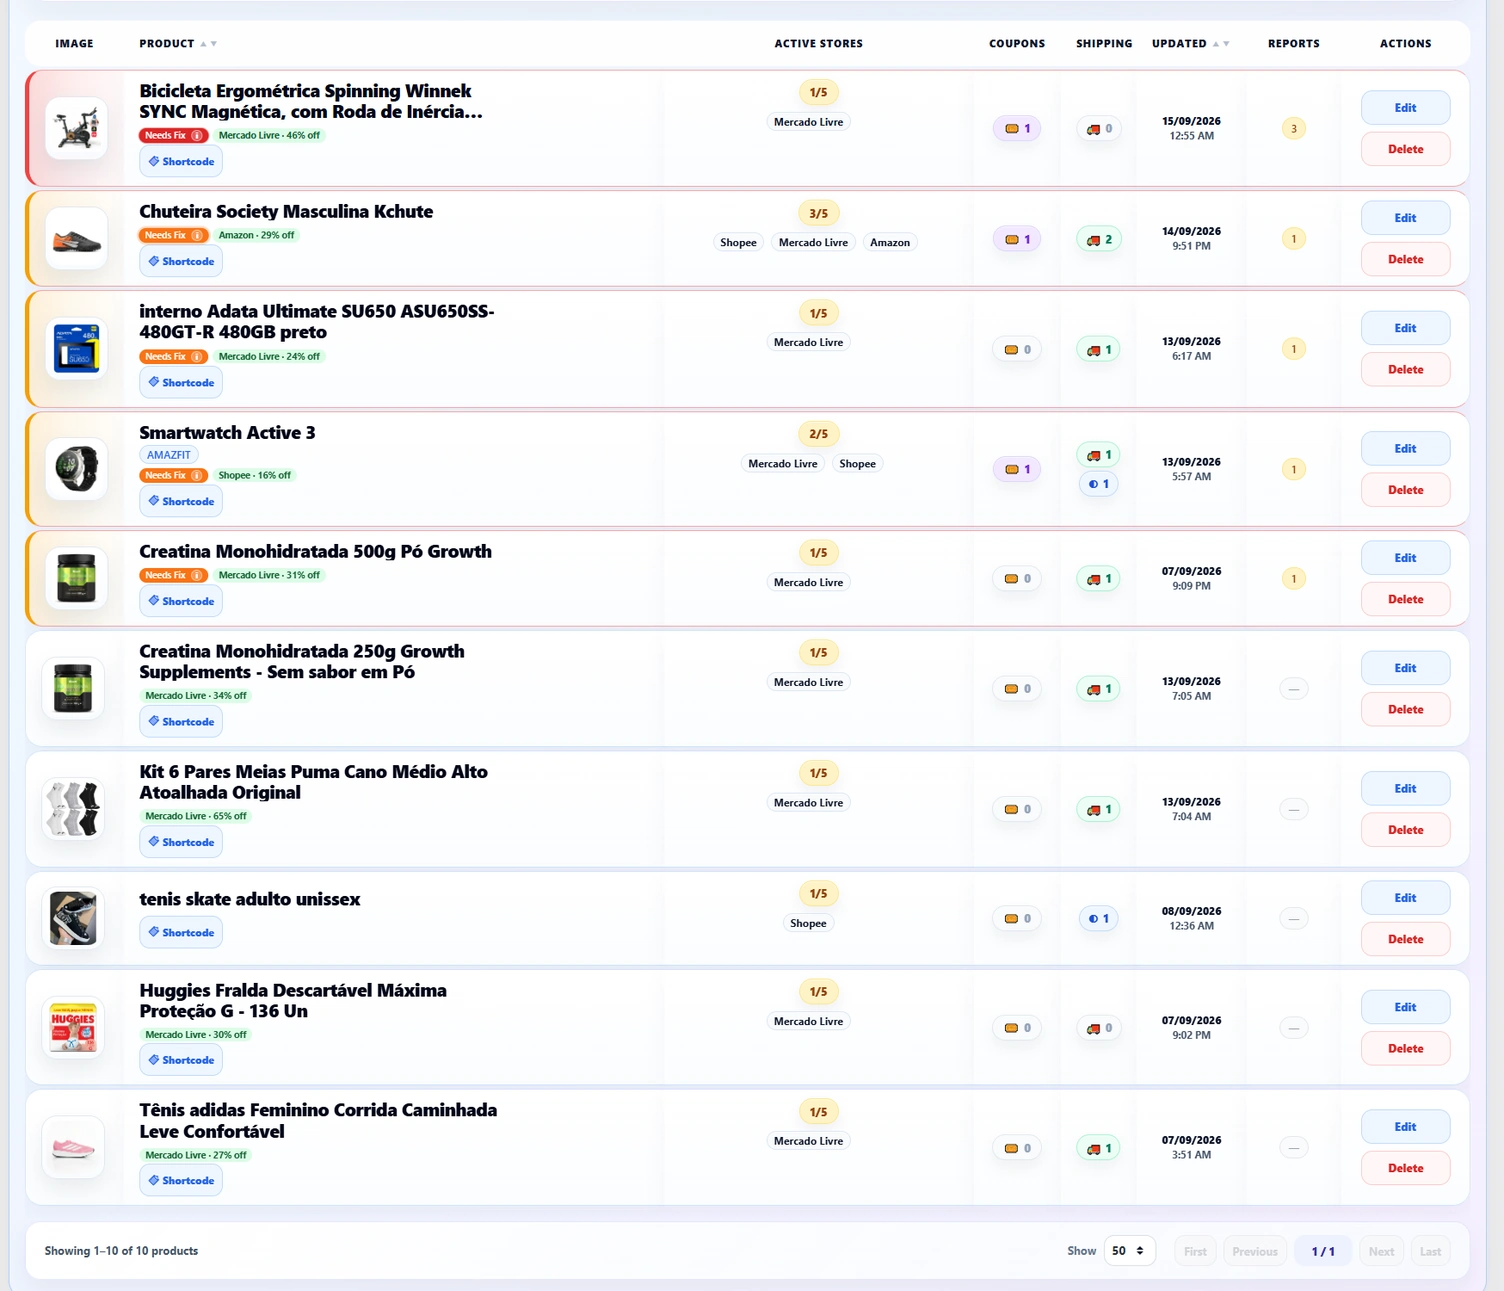Jump to the Last page

point(1430,1252)
